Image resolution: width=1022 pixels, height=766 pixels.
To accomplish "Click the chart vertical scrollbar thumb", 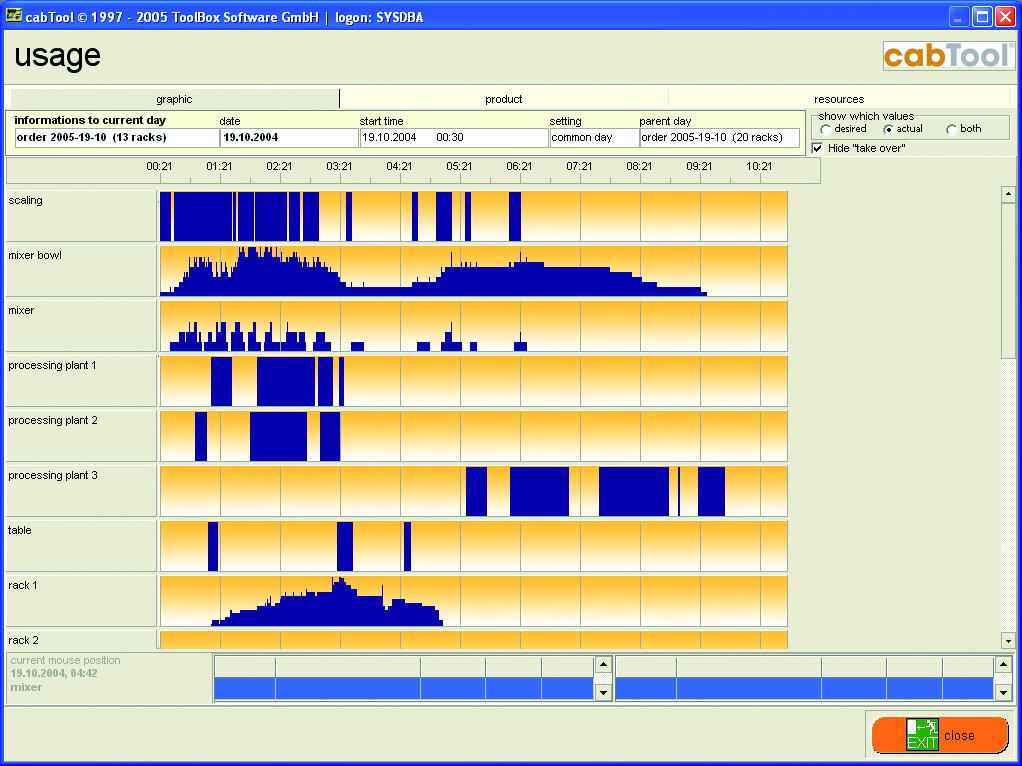I will point(1008,280).
